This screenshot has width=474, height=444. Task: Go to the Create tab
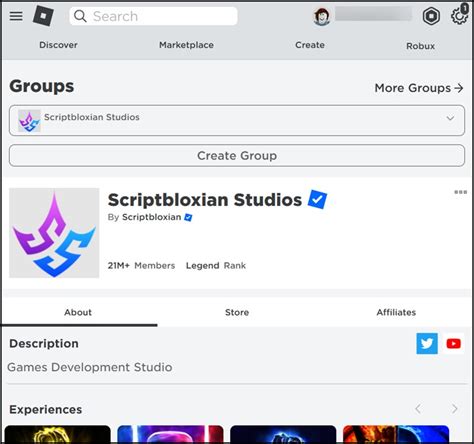click(310, 45)
